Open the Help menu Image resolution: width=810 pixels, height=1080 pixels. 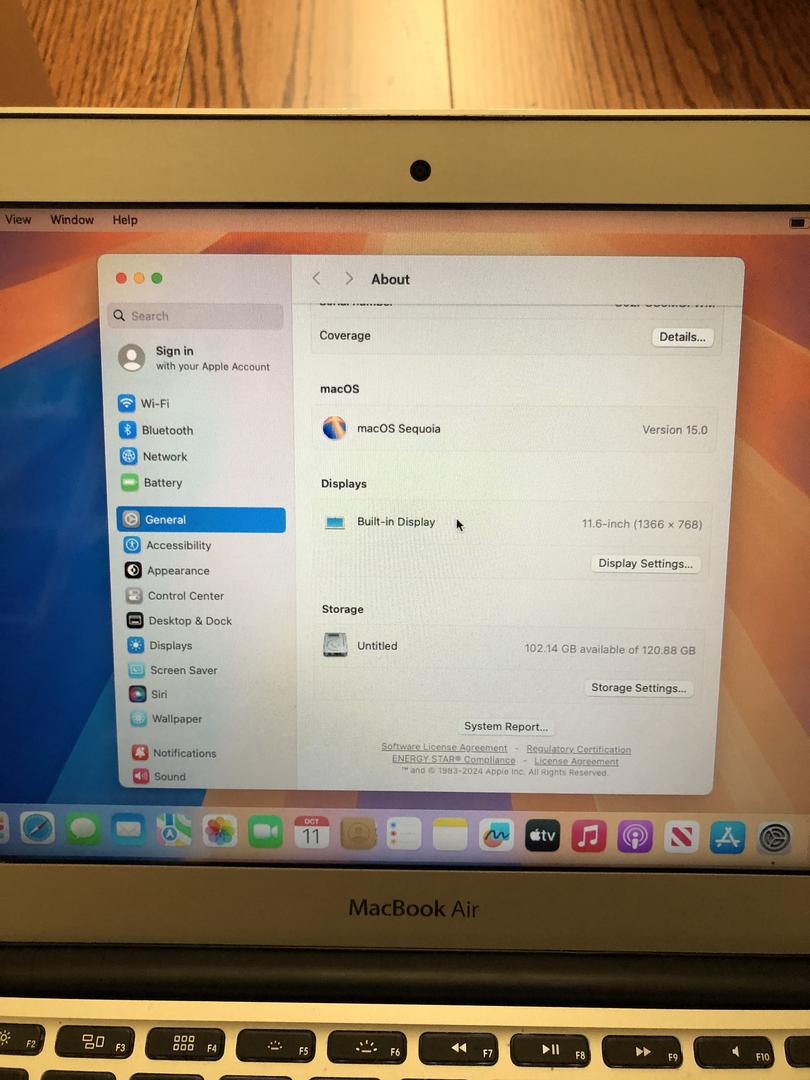tap(125, 220)
